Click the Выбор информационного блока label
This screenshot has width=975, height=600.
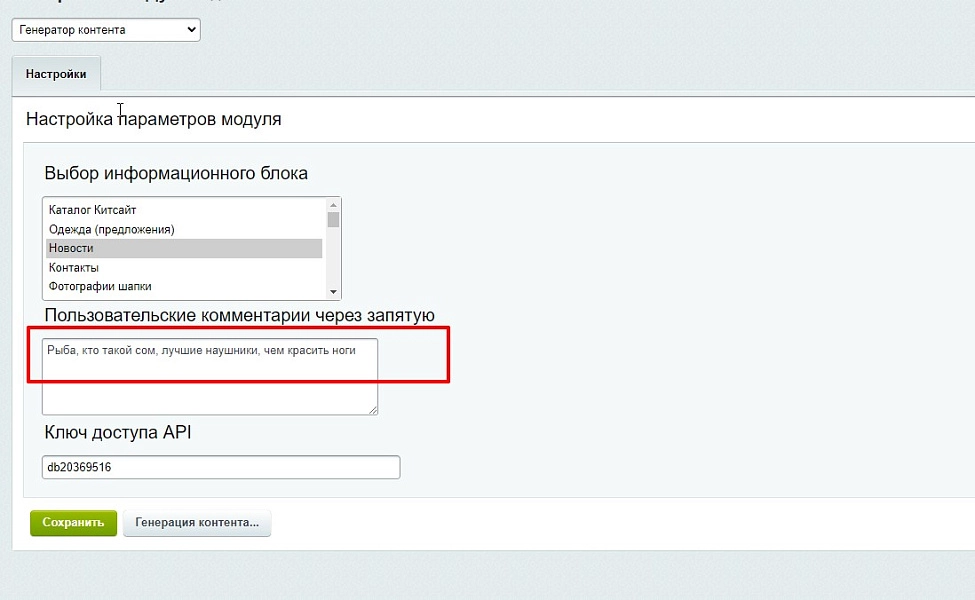(176, 173)
